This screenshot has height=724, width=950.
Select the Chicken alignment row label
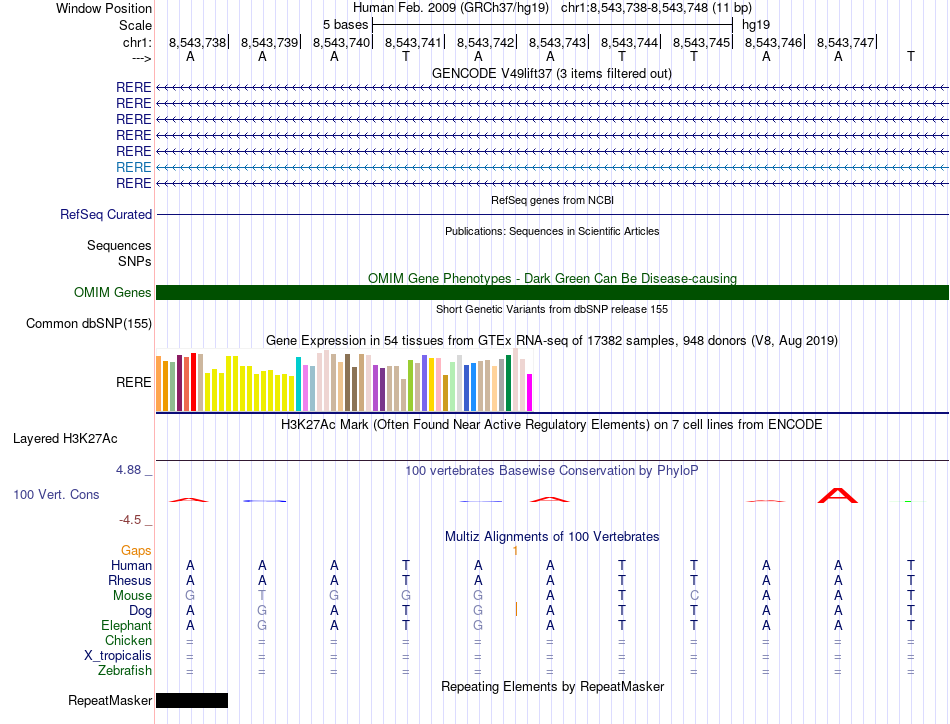128,640
